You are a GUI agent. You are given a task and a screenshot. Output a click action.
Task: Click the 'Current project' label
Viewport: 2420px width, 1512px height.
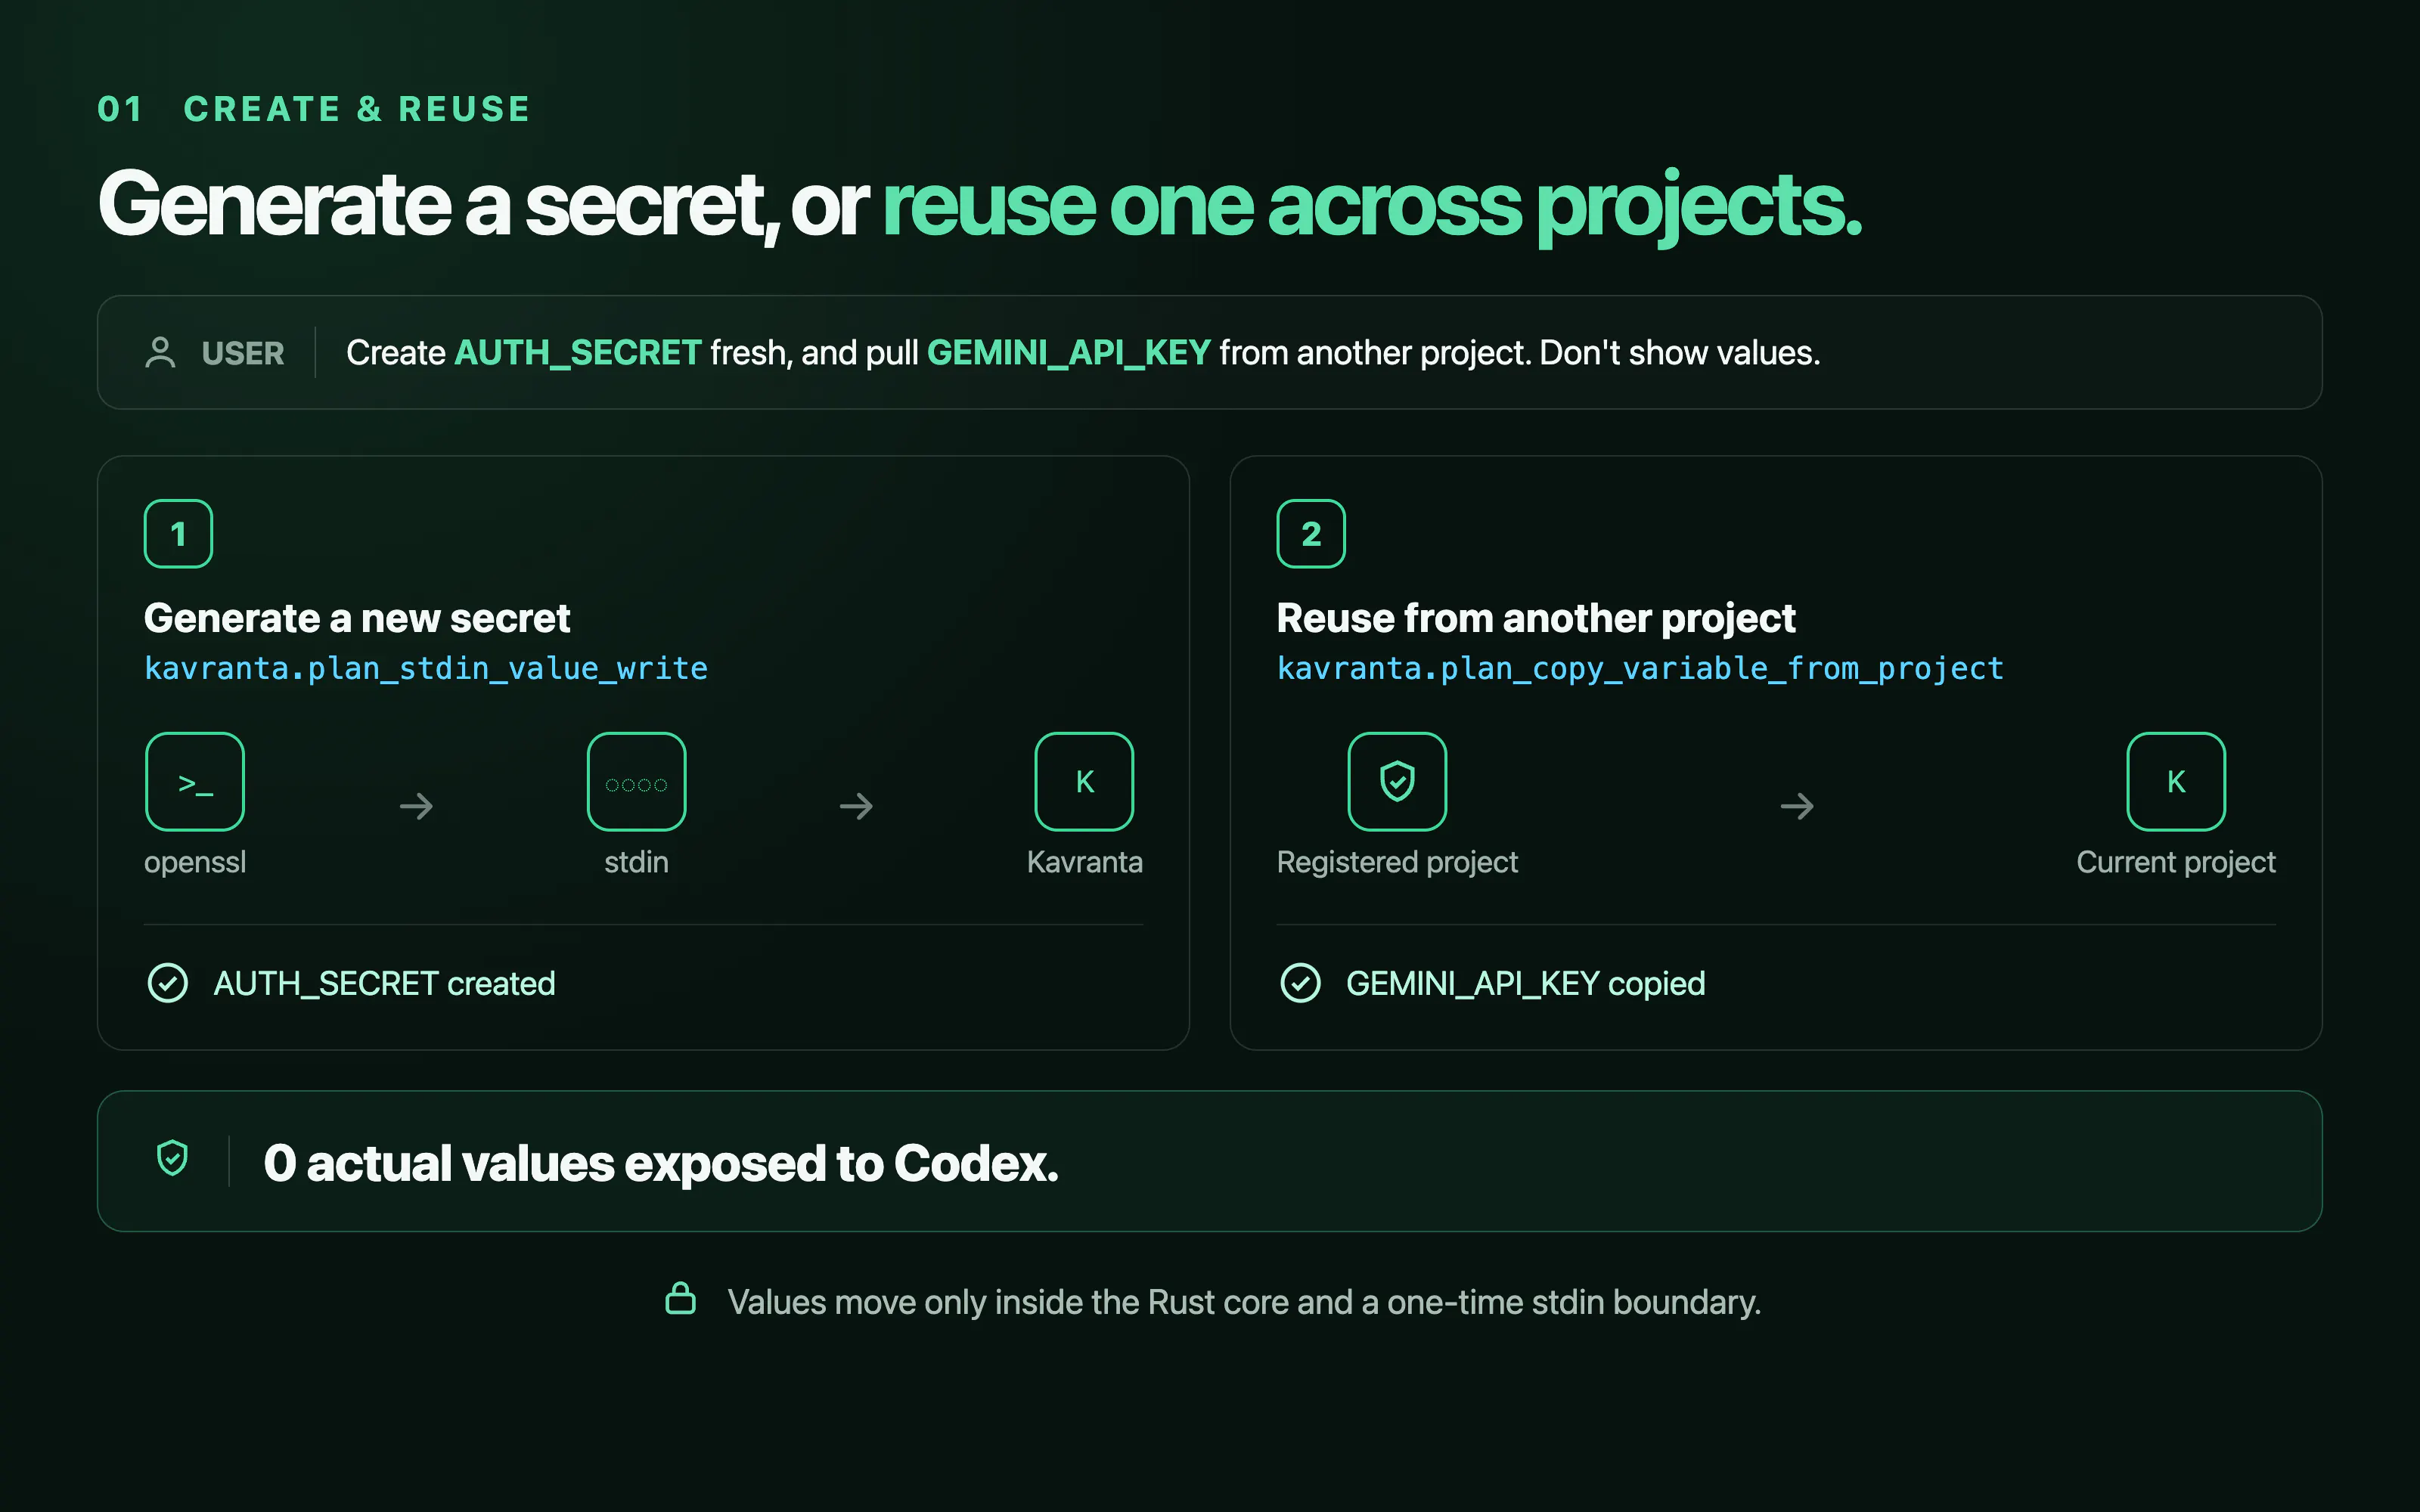[x=2176, y=862]
